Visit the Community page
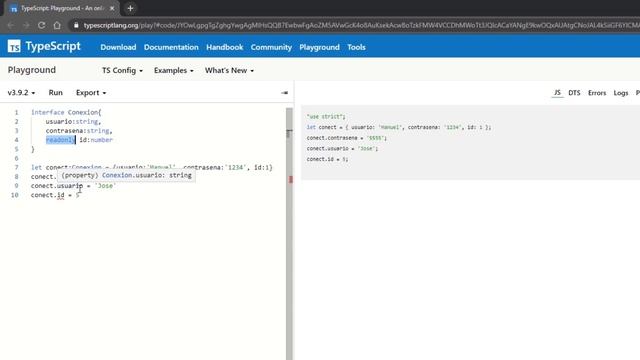640x360 pixels. pyautogui.click(x=271, y=47)
